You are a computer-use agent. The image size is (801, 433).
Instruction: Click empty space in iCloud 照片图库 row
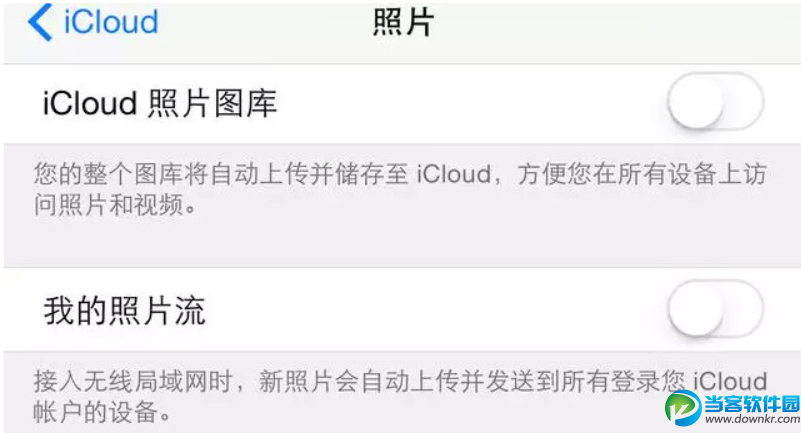470,104
